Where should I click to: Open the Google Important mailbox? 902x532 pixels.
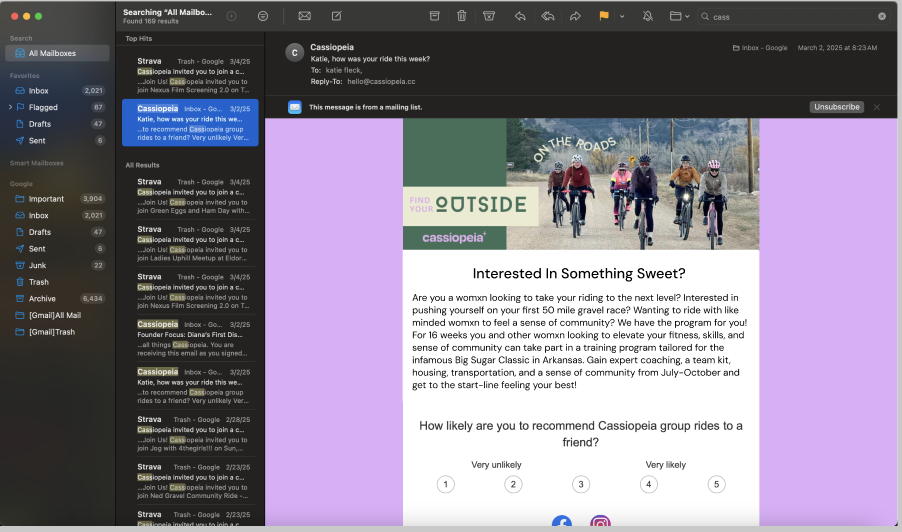coord(57,198)
